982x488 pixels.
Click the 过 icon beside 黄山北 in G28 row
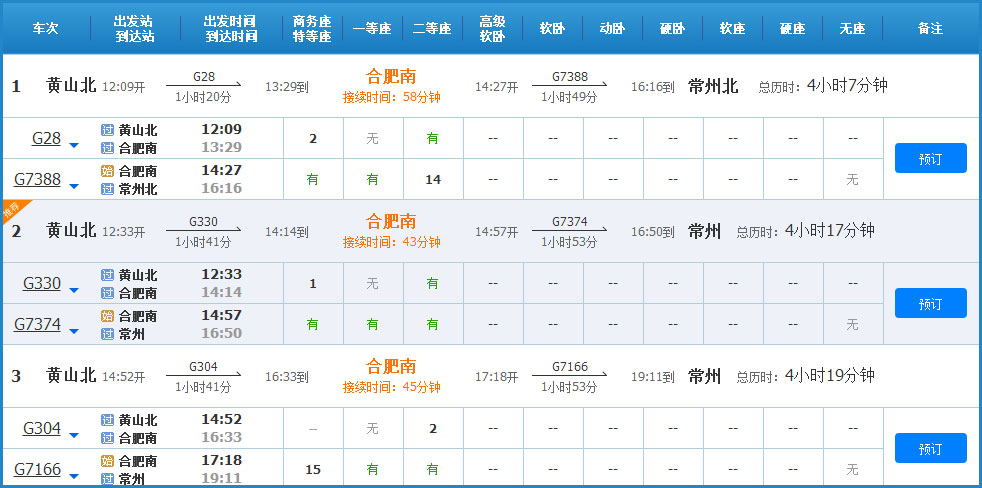(x=107, y=130)
